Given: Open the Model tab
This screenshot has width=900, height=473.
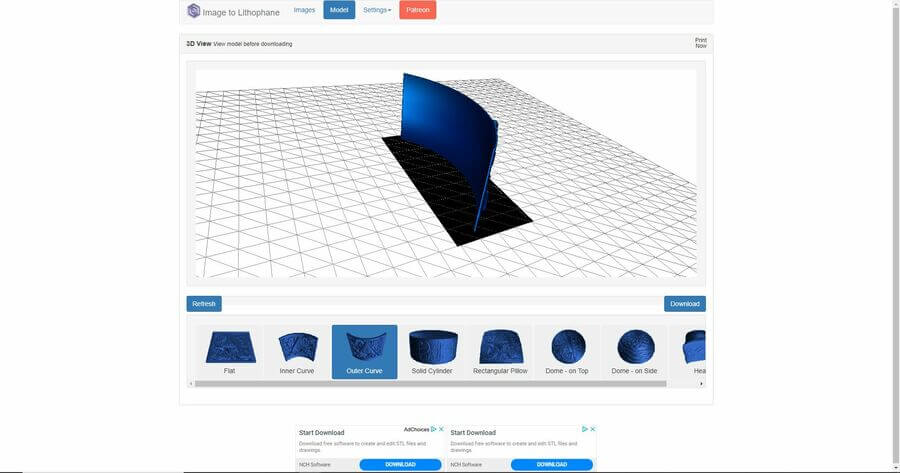Looking at the screenshot, I should tap(339, 10).
